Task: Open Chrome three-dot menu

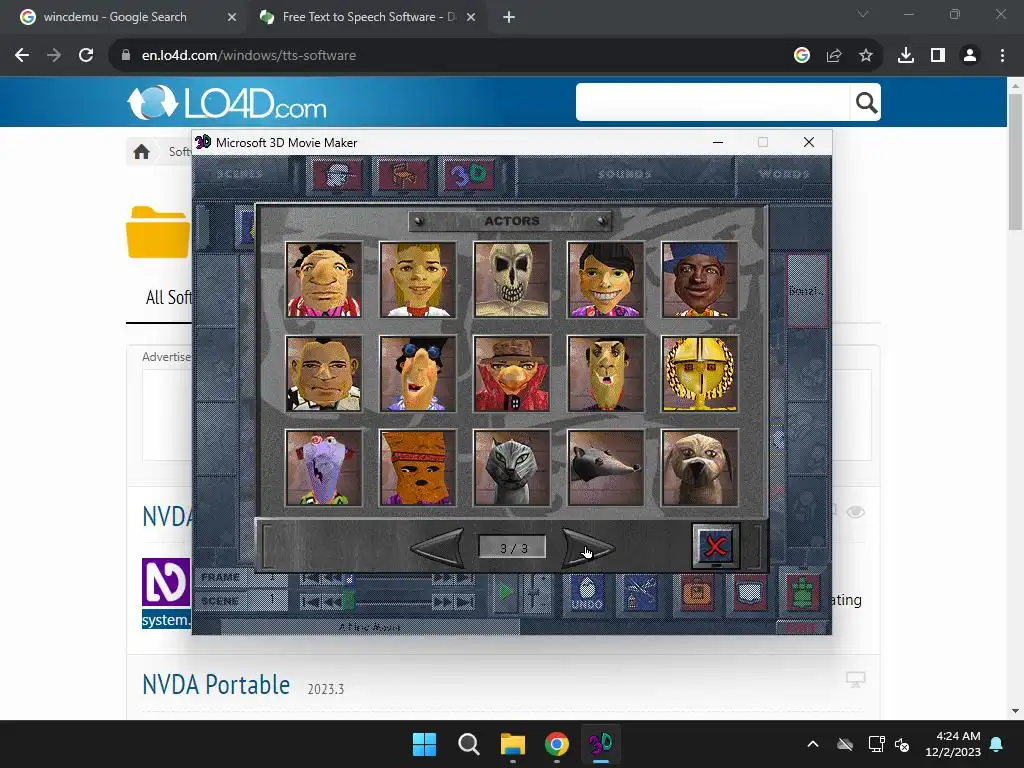Action: tap(1002, 56)
